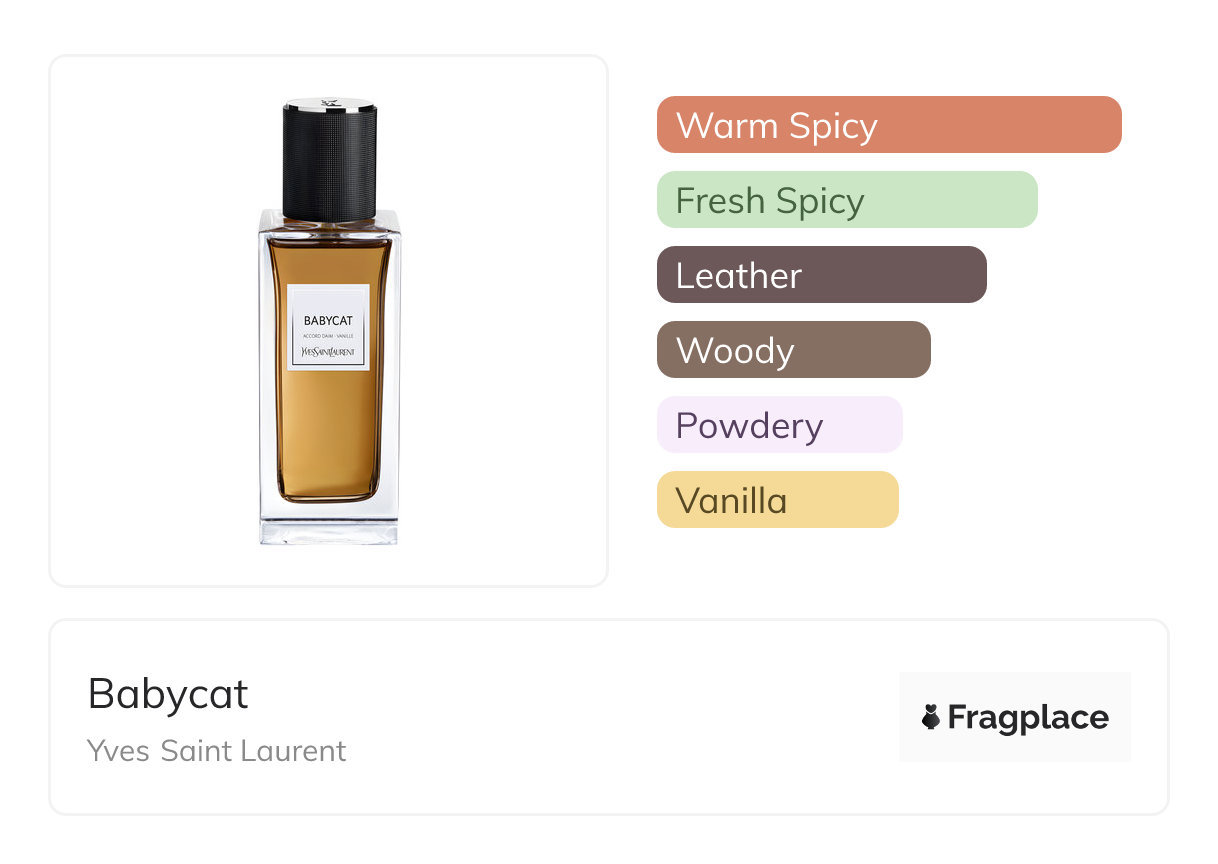Click the 'Leather' text label
The image size is (1218, 864).
(739, 276)
